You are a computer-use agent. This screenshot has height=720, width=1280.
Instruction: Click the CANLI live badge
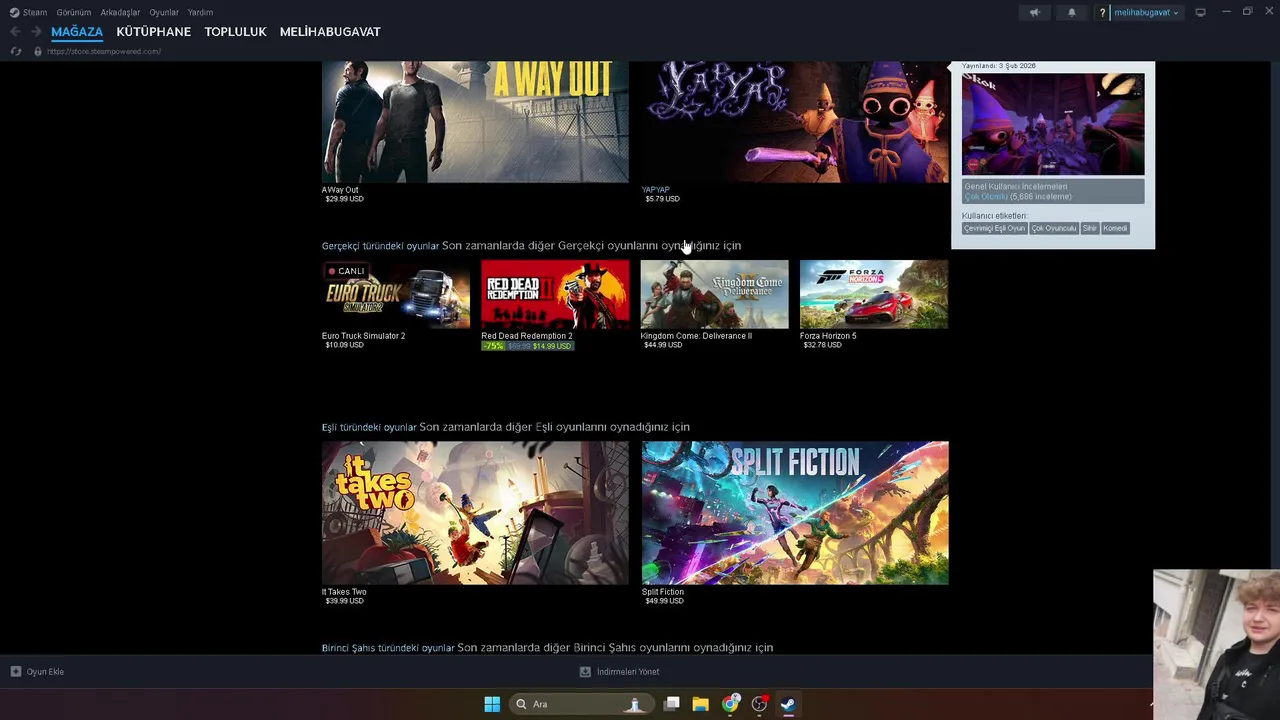[x=346, y=271]
